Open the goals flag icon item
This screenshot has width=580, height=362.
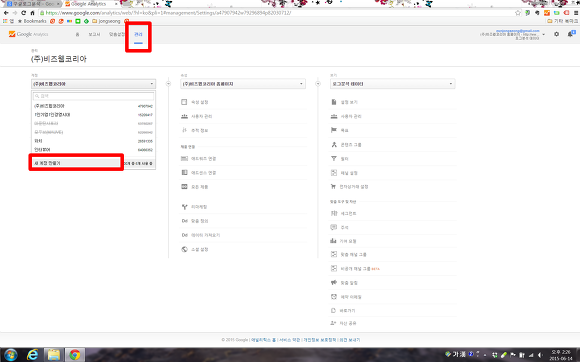click(x=339, y=130)
